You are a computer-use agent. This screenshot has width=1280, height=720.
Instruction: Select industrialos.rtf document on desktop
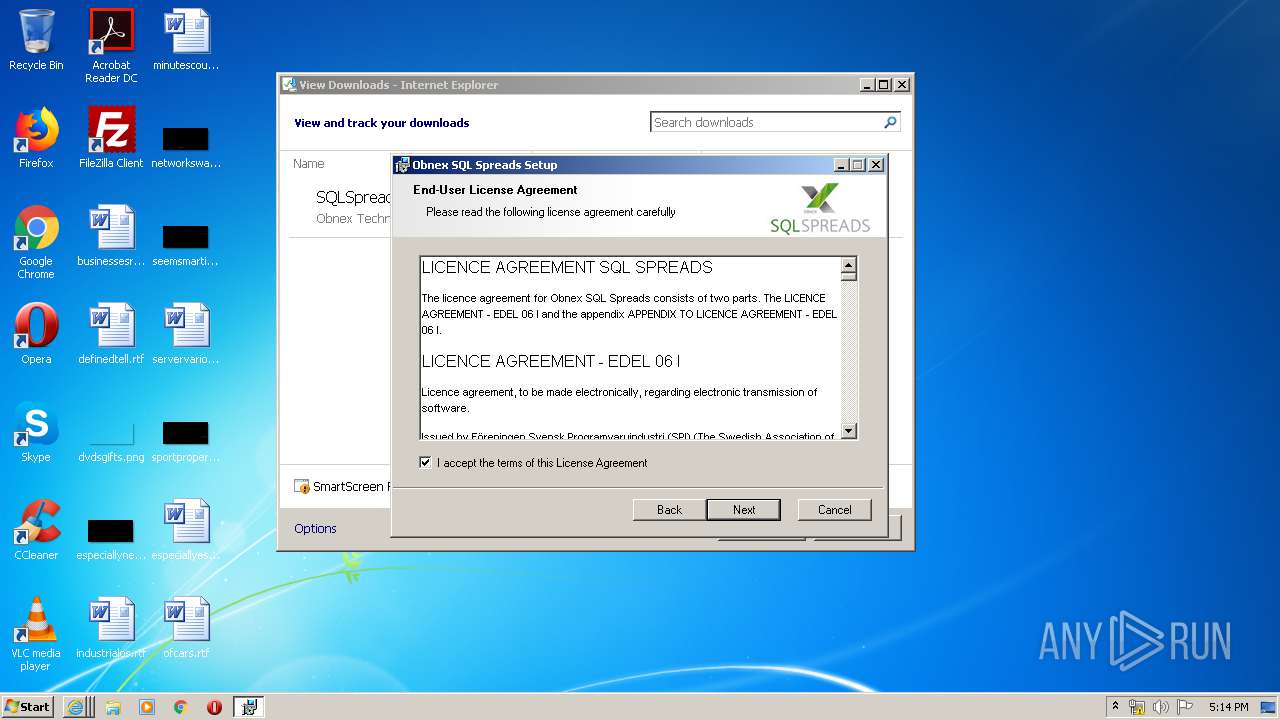pos(111,628)
